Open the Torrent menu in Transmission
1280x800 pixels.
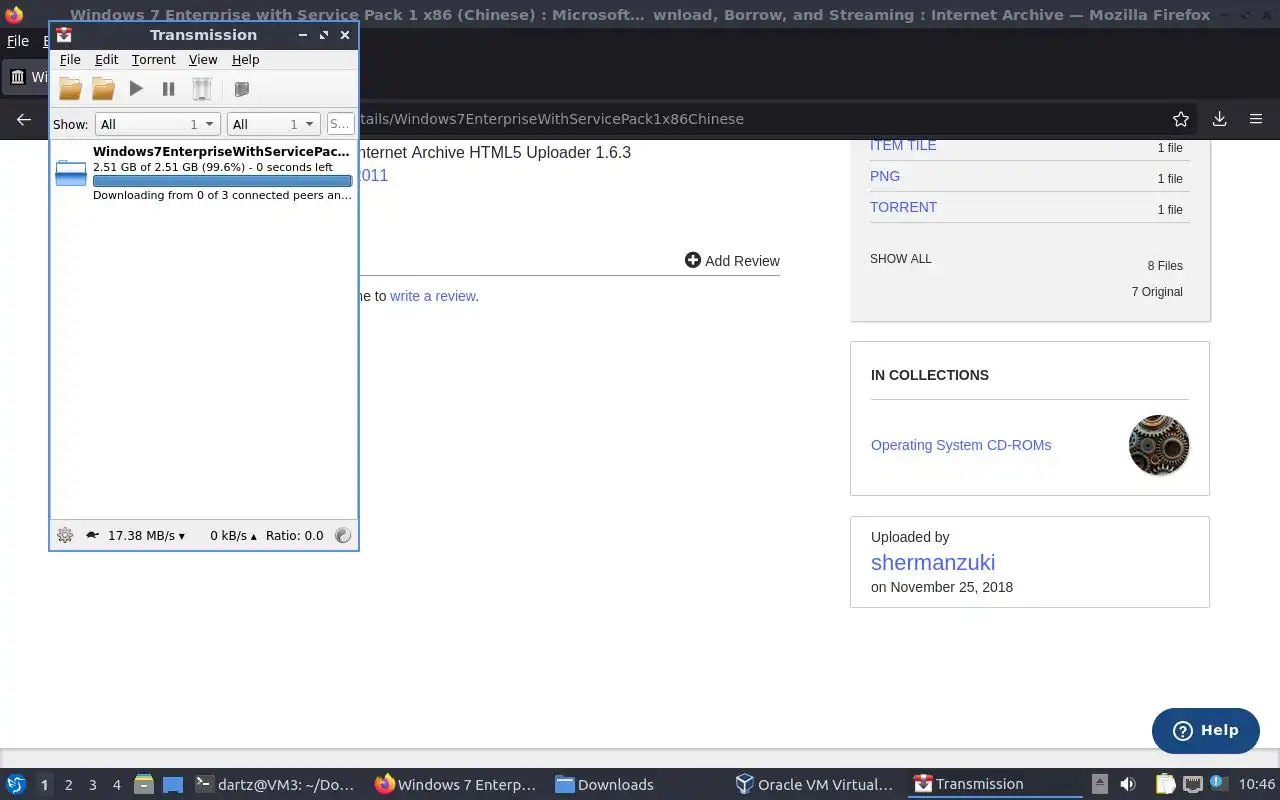(x=153, y=60)
